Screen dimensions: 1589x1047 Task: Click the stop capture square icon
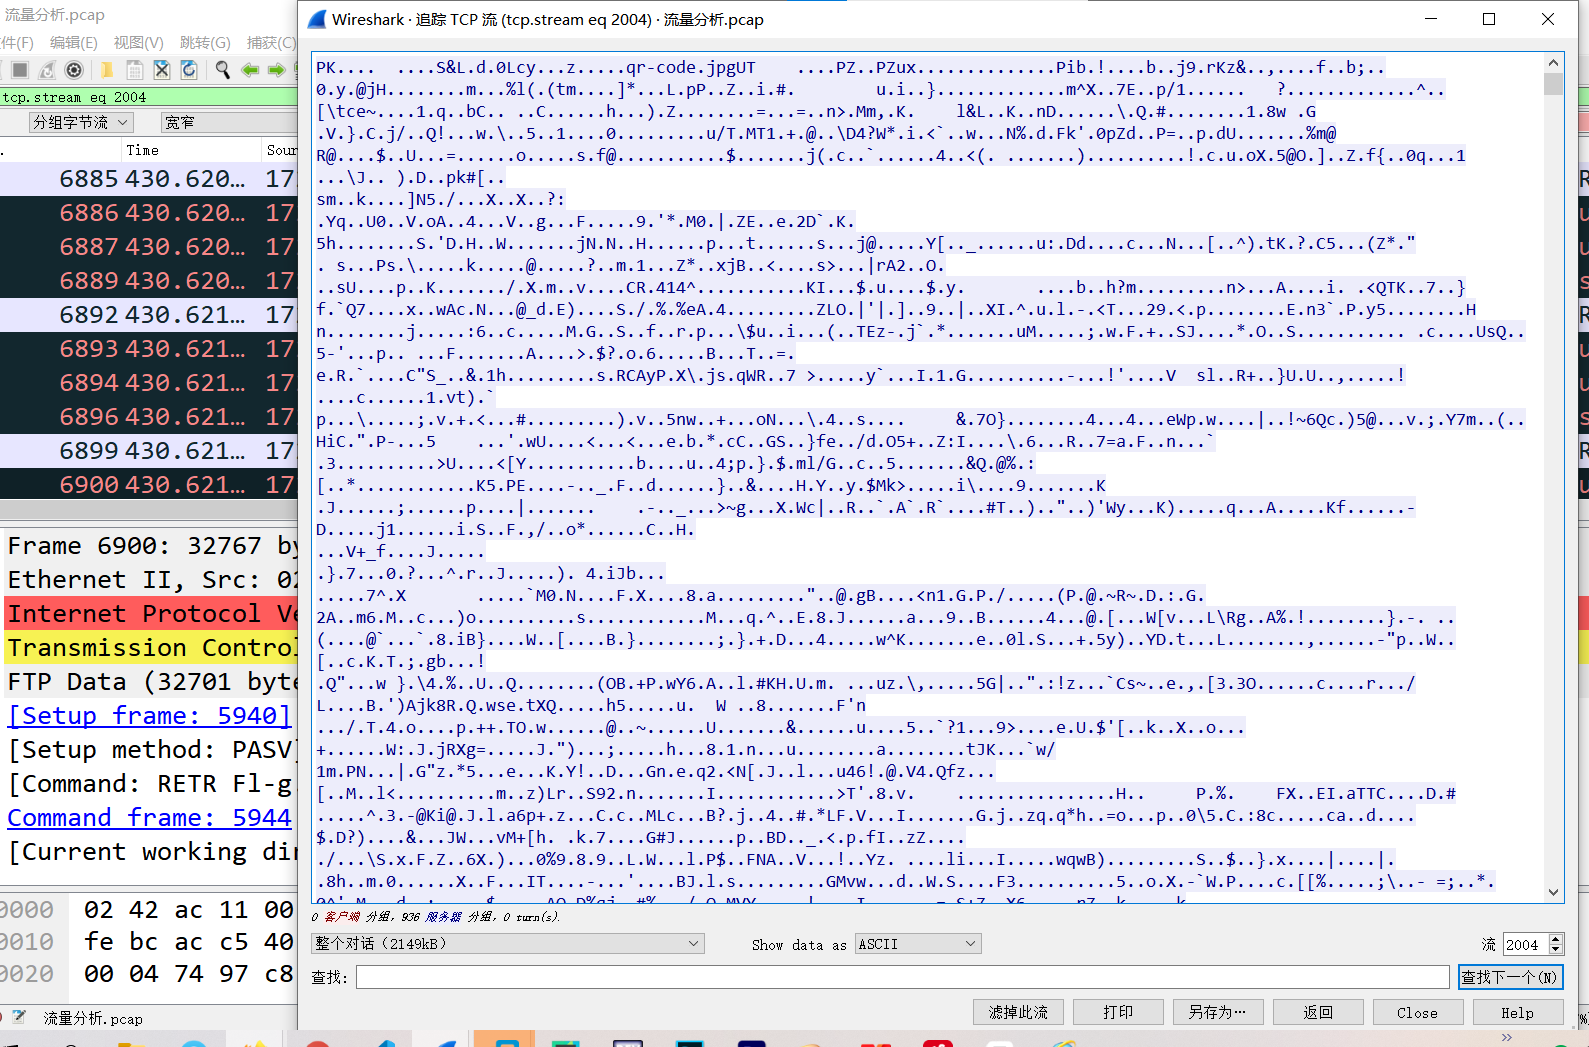tap(19, 69)
